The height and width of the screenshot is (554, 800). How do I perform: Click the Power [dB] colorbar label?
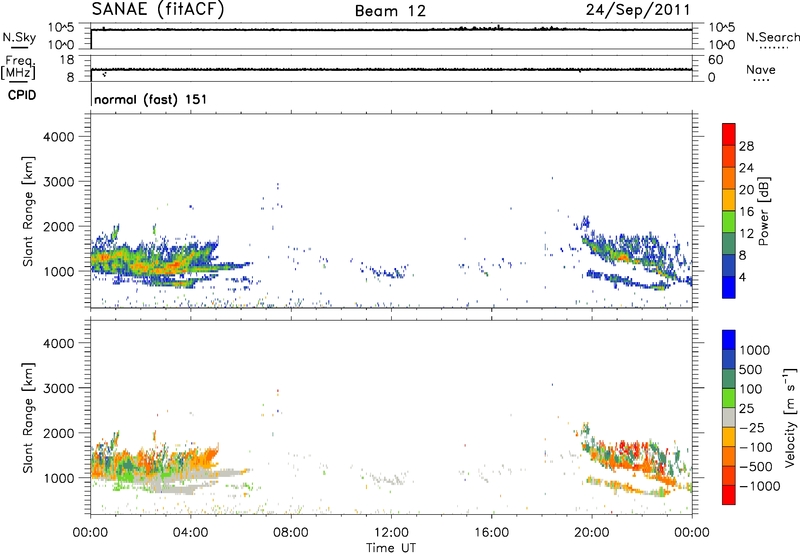click(x=763, y=211)
